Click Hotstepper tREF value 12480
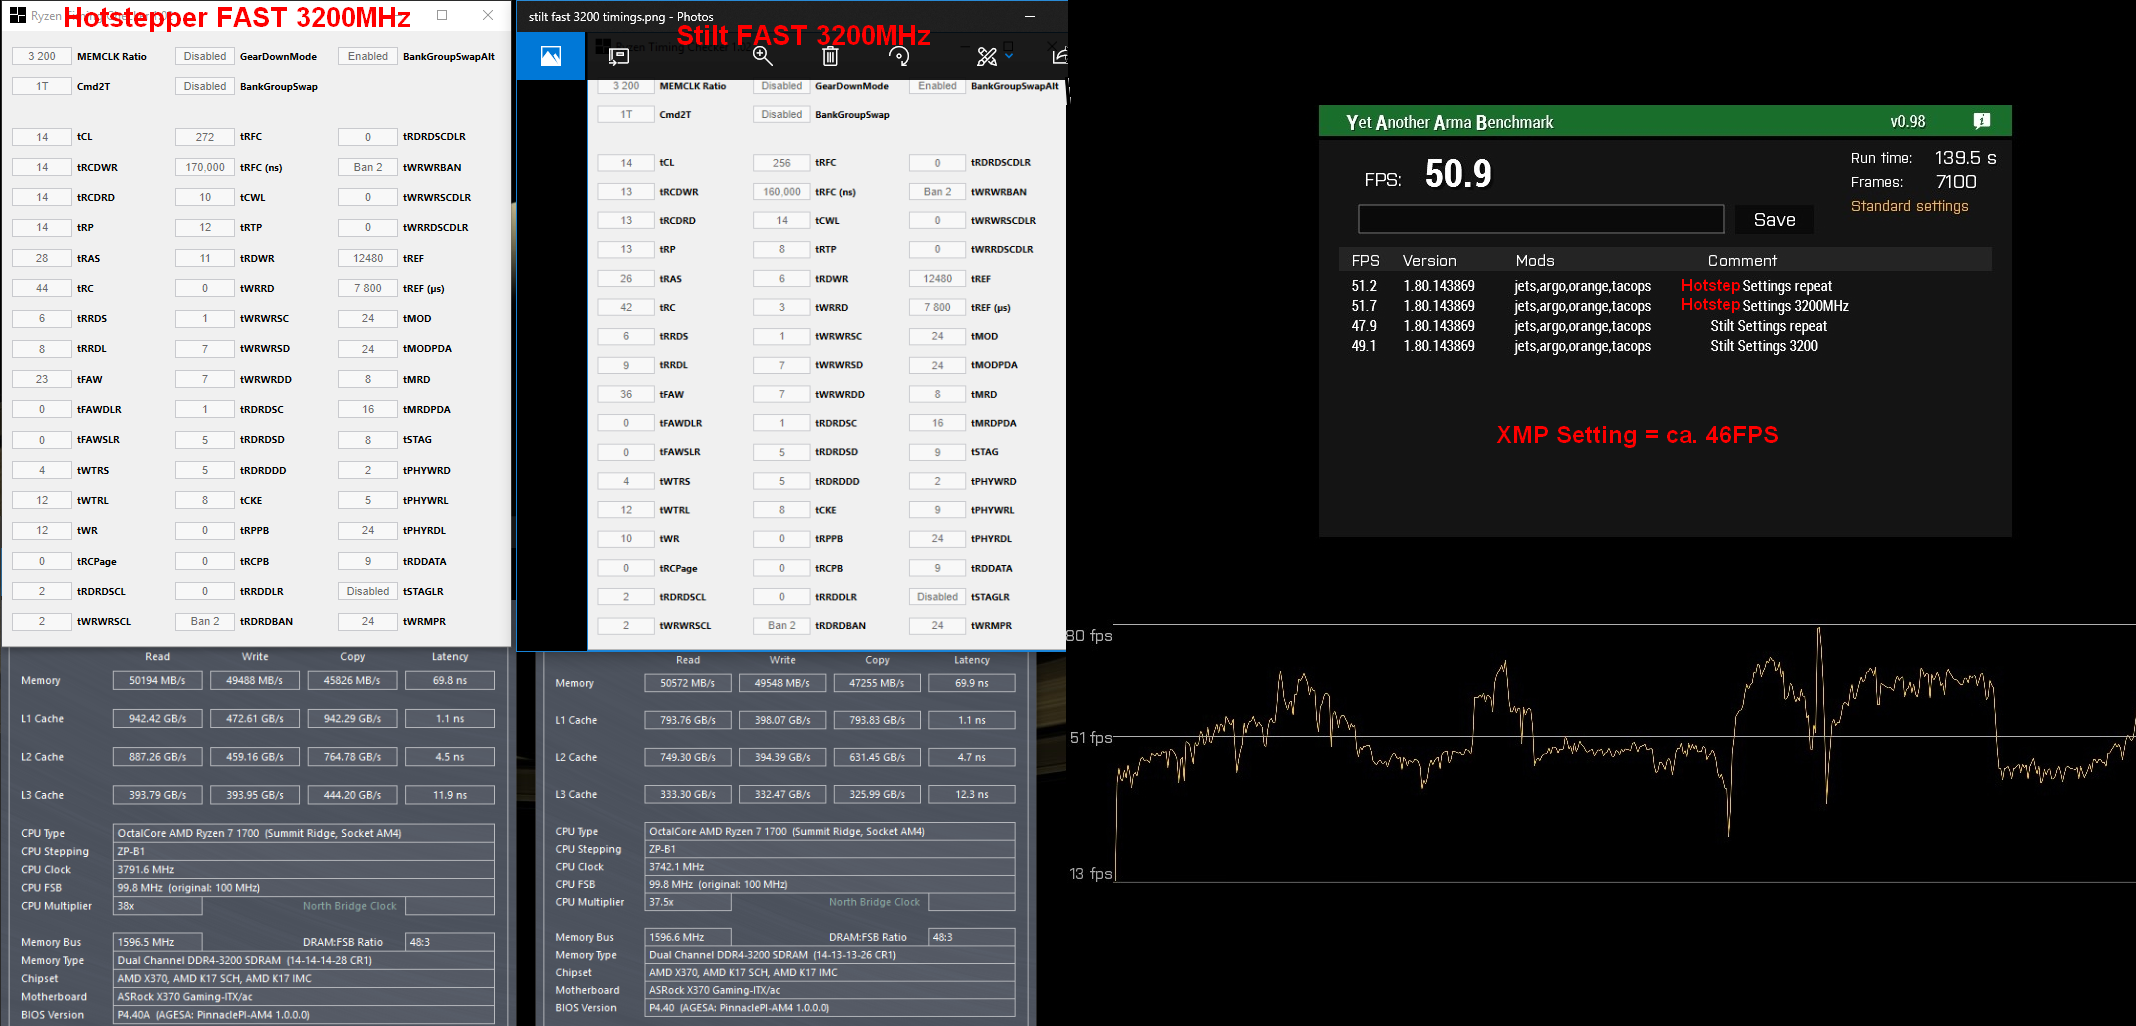Viewport: 2136px width, 1026px height. click(x=368, y=258)
